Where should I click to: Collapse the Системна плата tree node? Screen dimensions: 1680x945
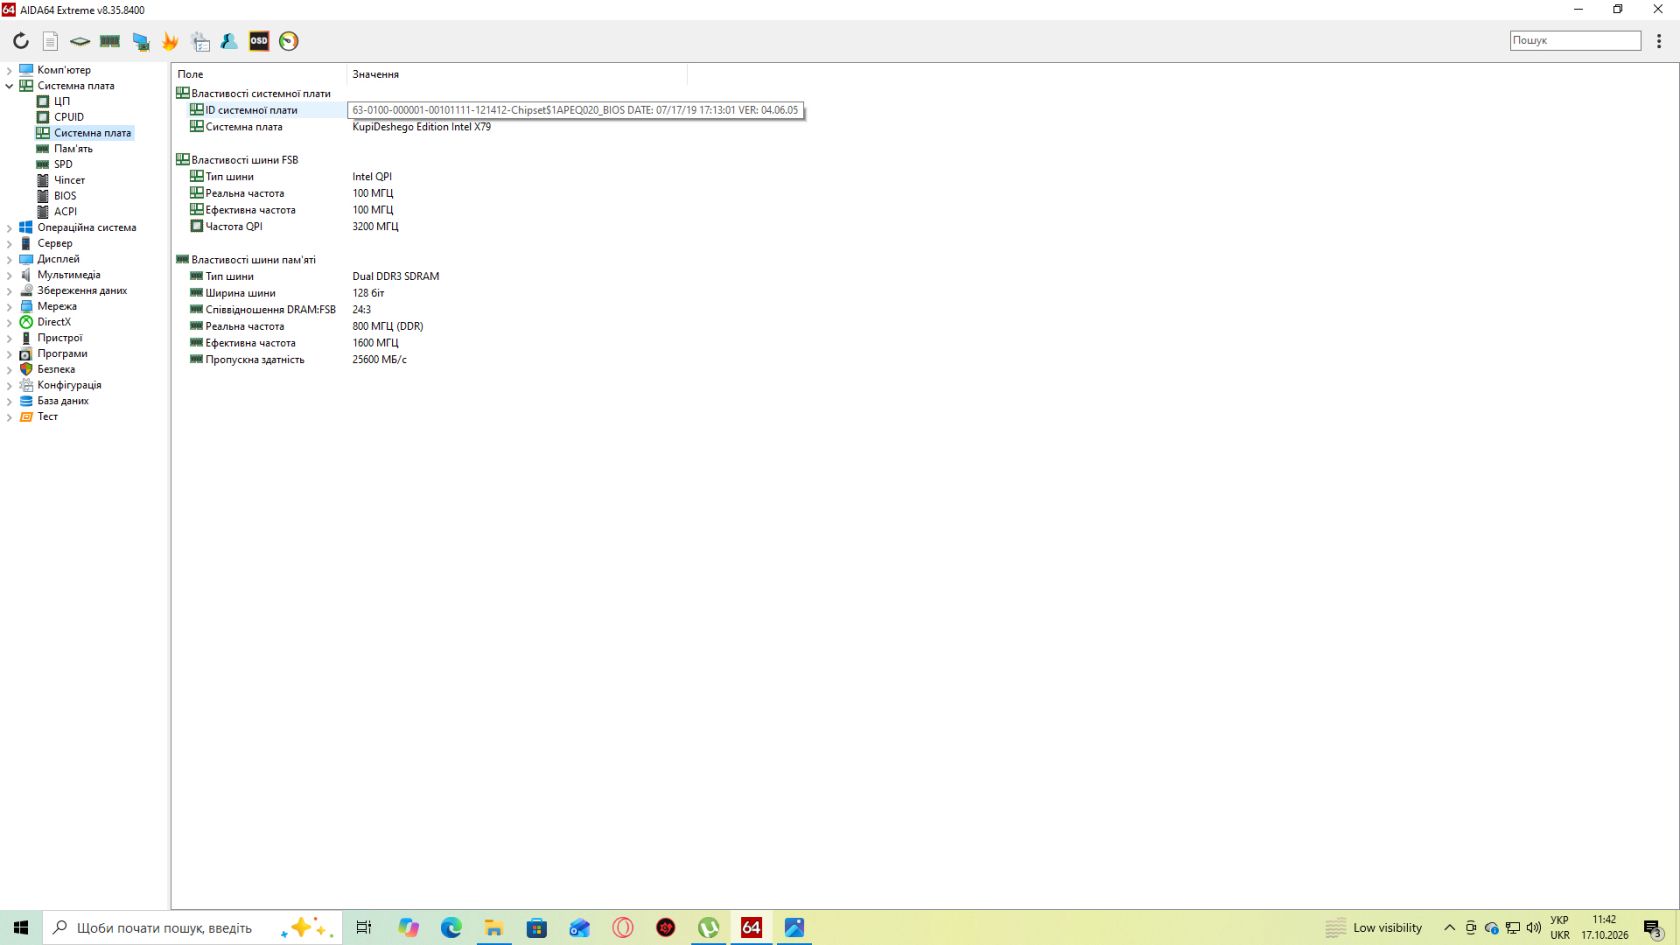(x=9, y=86)
